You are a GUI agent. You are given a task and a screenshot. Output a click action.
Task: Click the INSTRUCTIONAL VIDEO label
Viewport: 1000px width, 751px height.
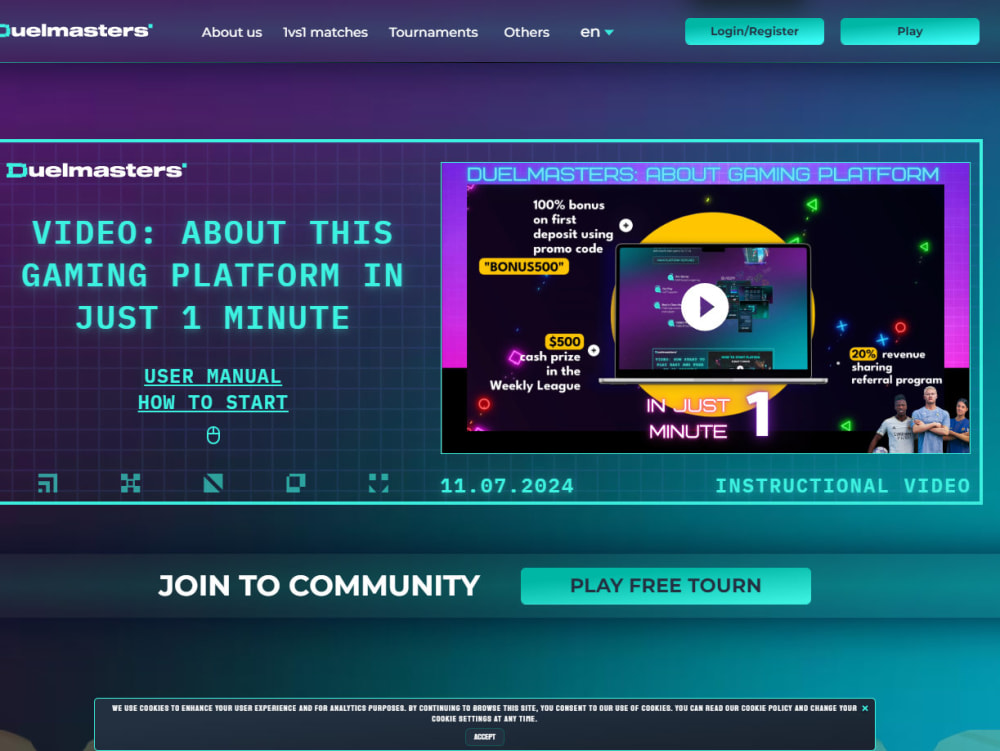tap(842, 486)
